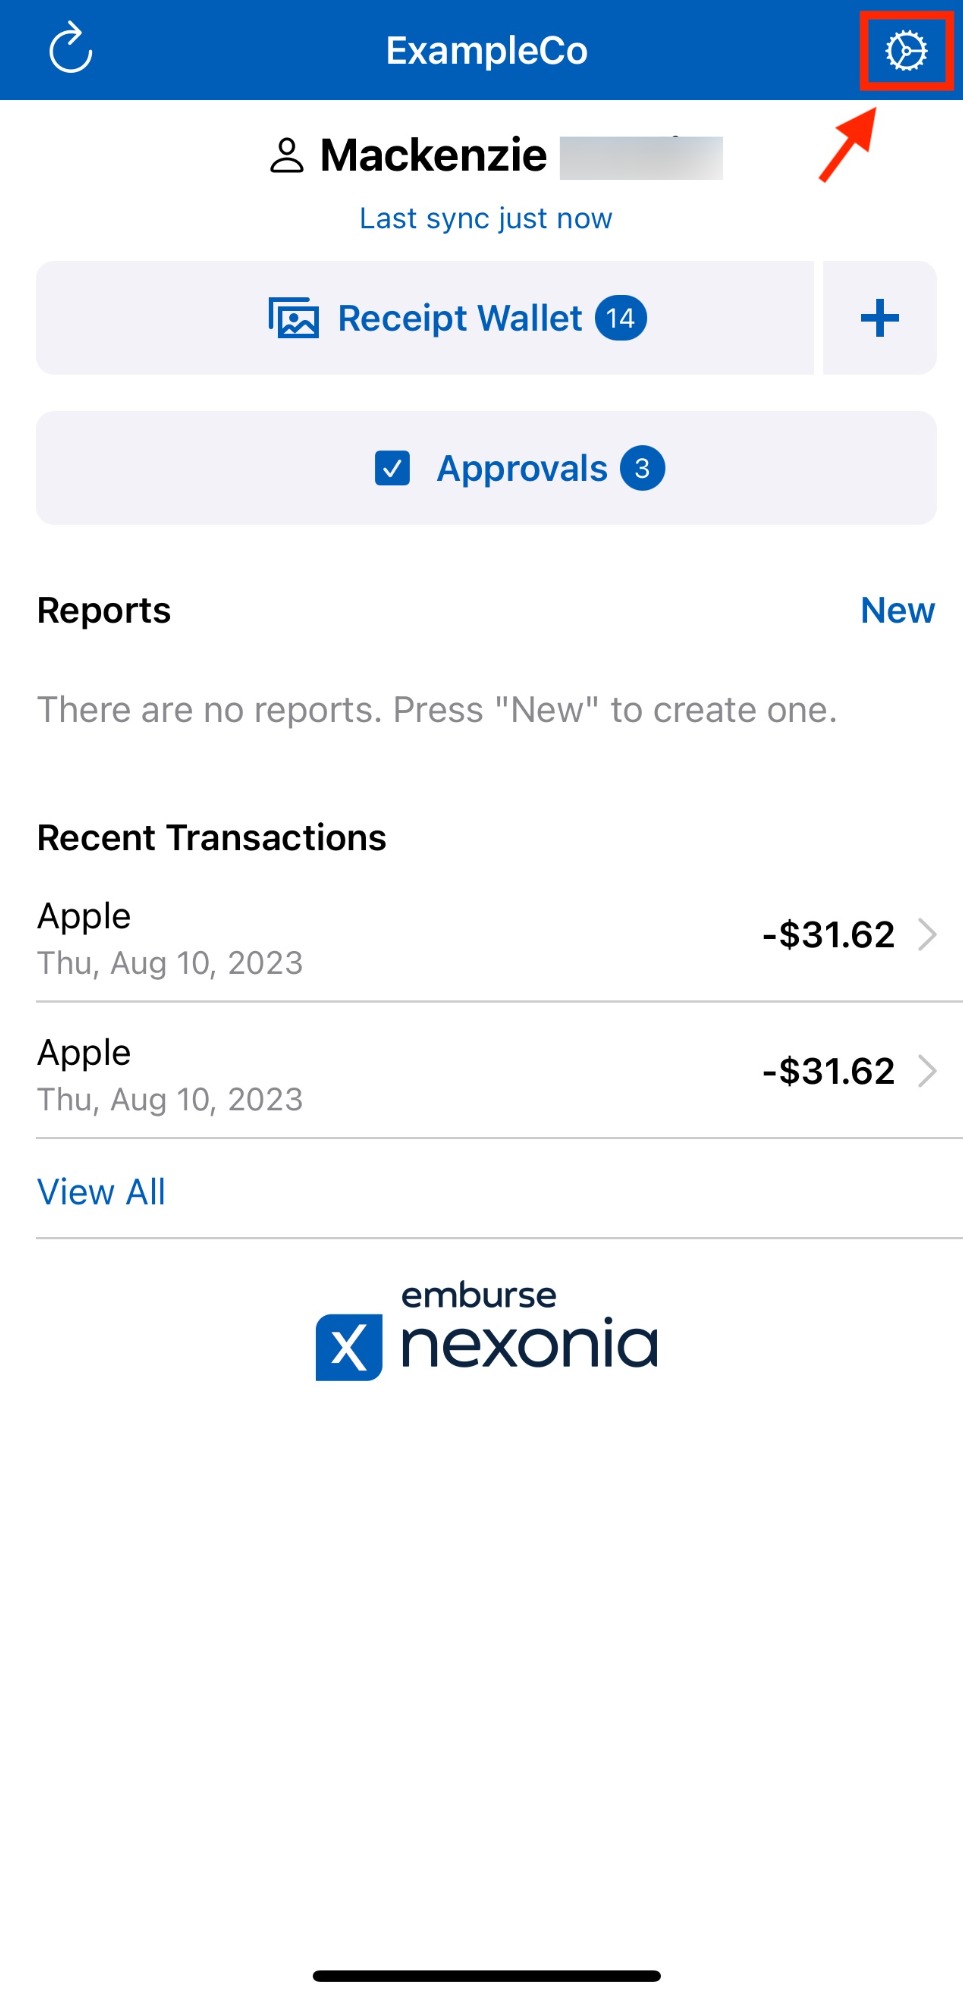Tap the ExampleCo header title
Viewport: 963px width, 2000px height.
[487, 51]
